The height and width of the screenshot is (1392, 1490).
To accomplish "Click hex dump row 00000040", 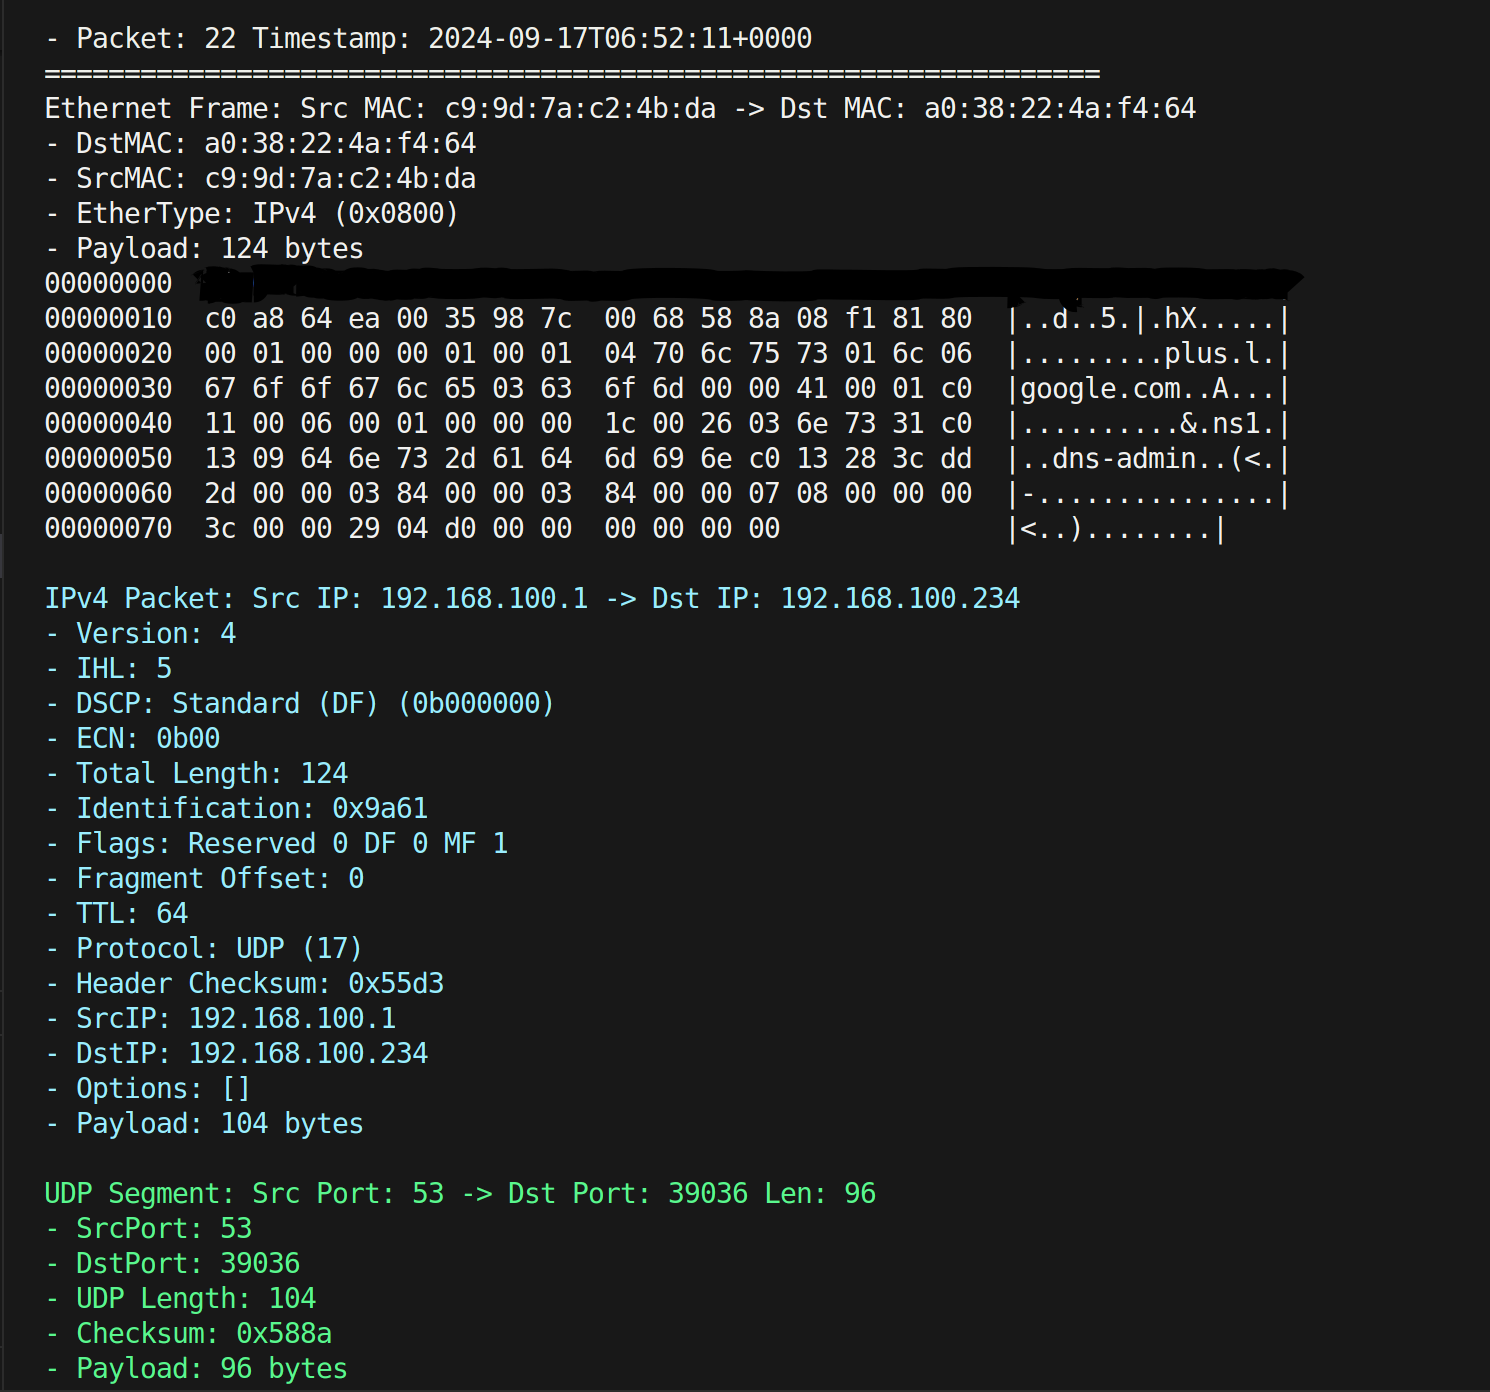I will 667,424.
